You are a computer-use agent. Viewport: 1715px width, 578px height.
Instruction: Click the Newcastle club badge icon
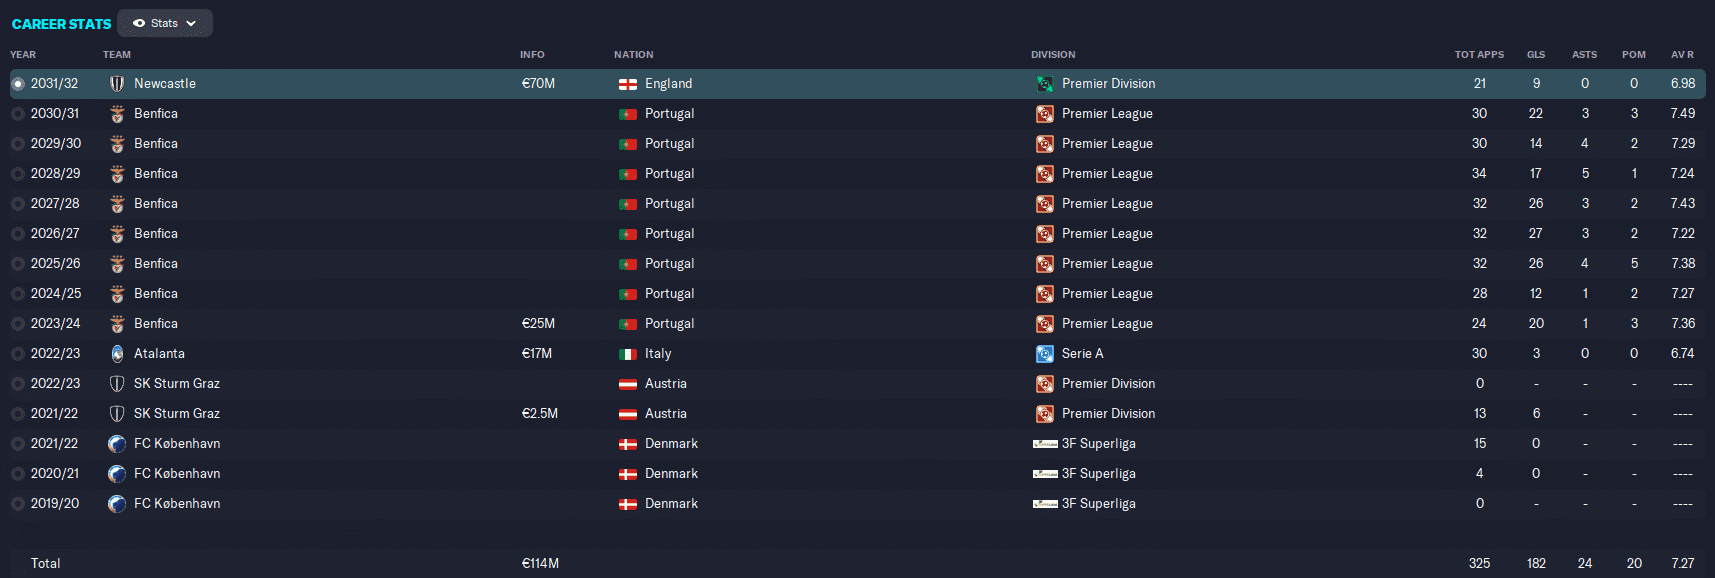coord(117,84)
